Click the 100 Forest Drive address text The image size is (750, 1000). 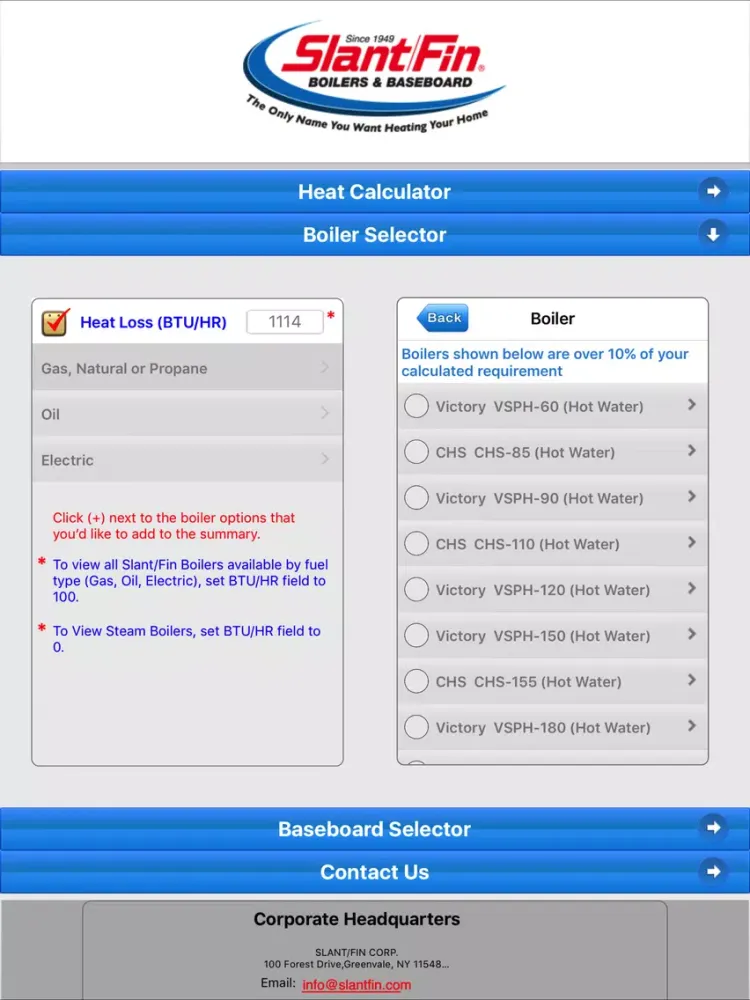click(x=357, y=964)
